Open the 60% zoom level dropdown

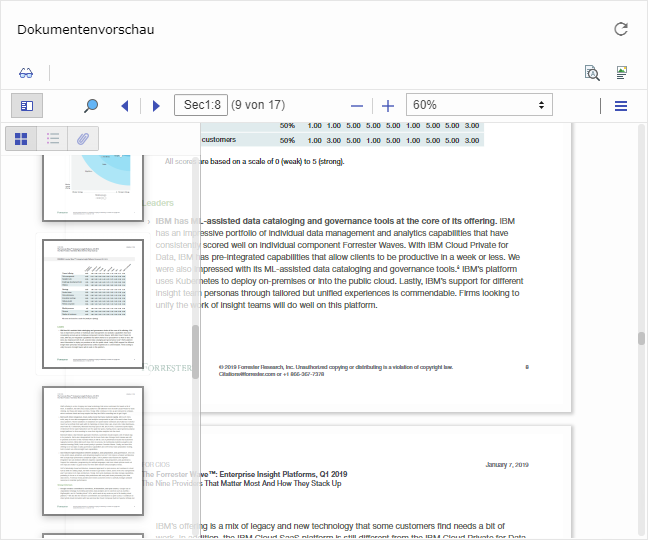[479, 105]
